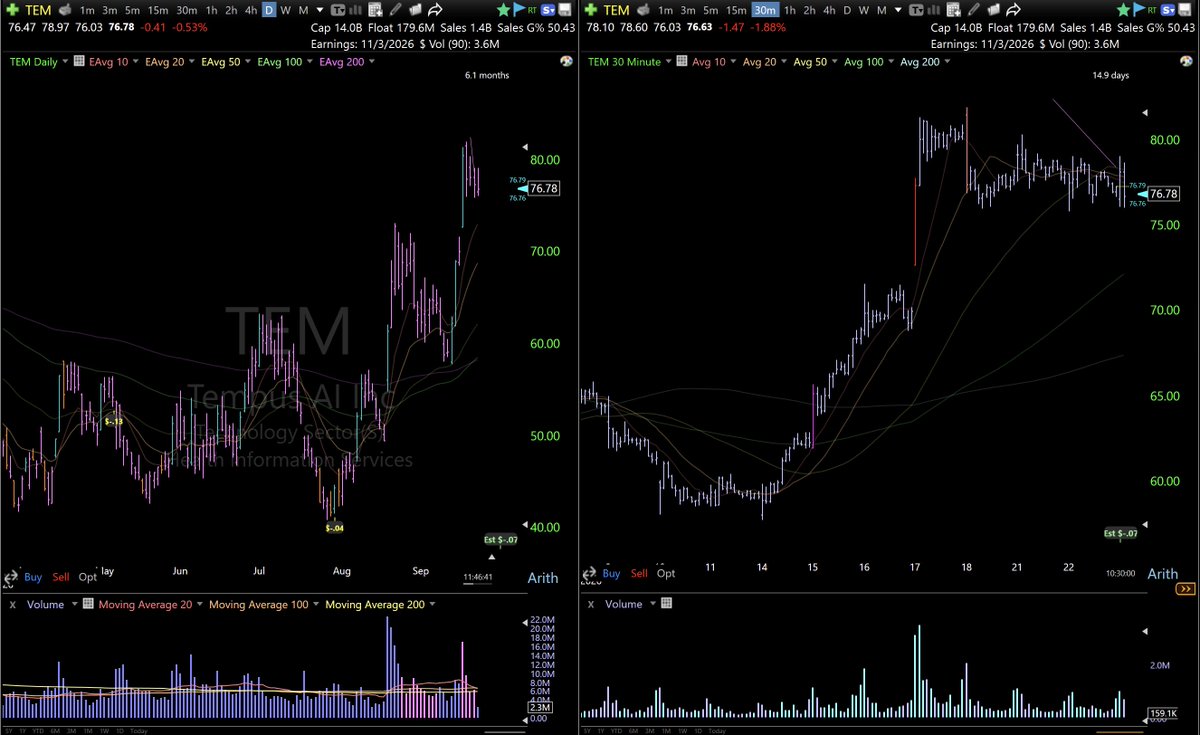The width and height of the screenshot is (1200, 735).
Task: Click Buy button on right 30-minute chart
Action: pos(611,574)
